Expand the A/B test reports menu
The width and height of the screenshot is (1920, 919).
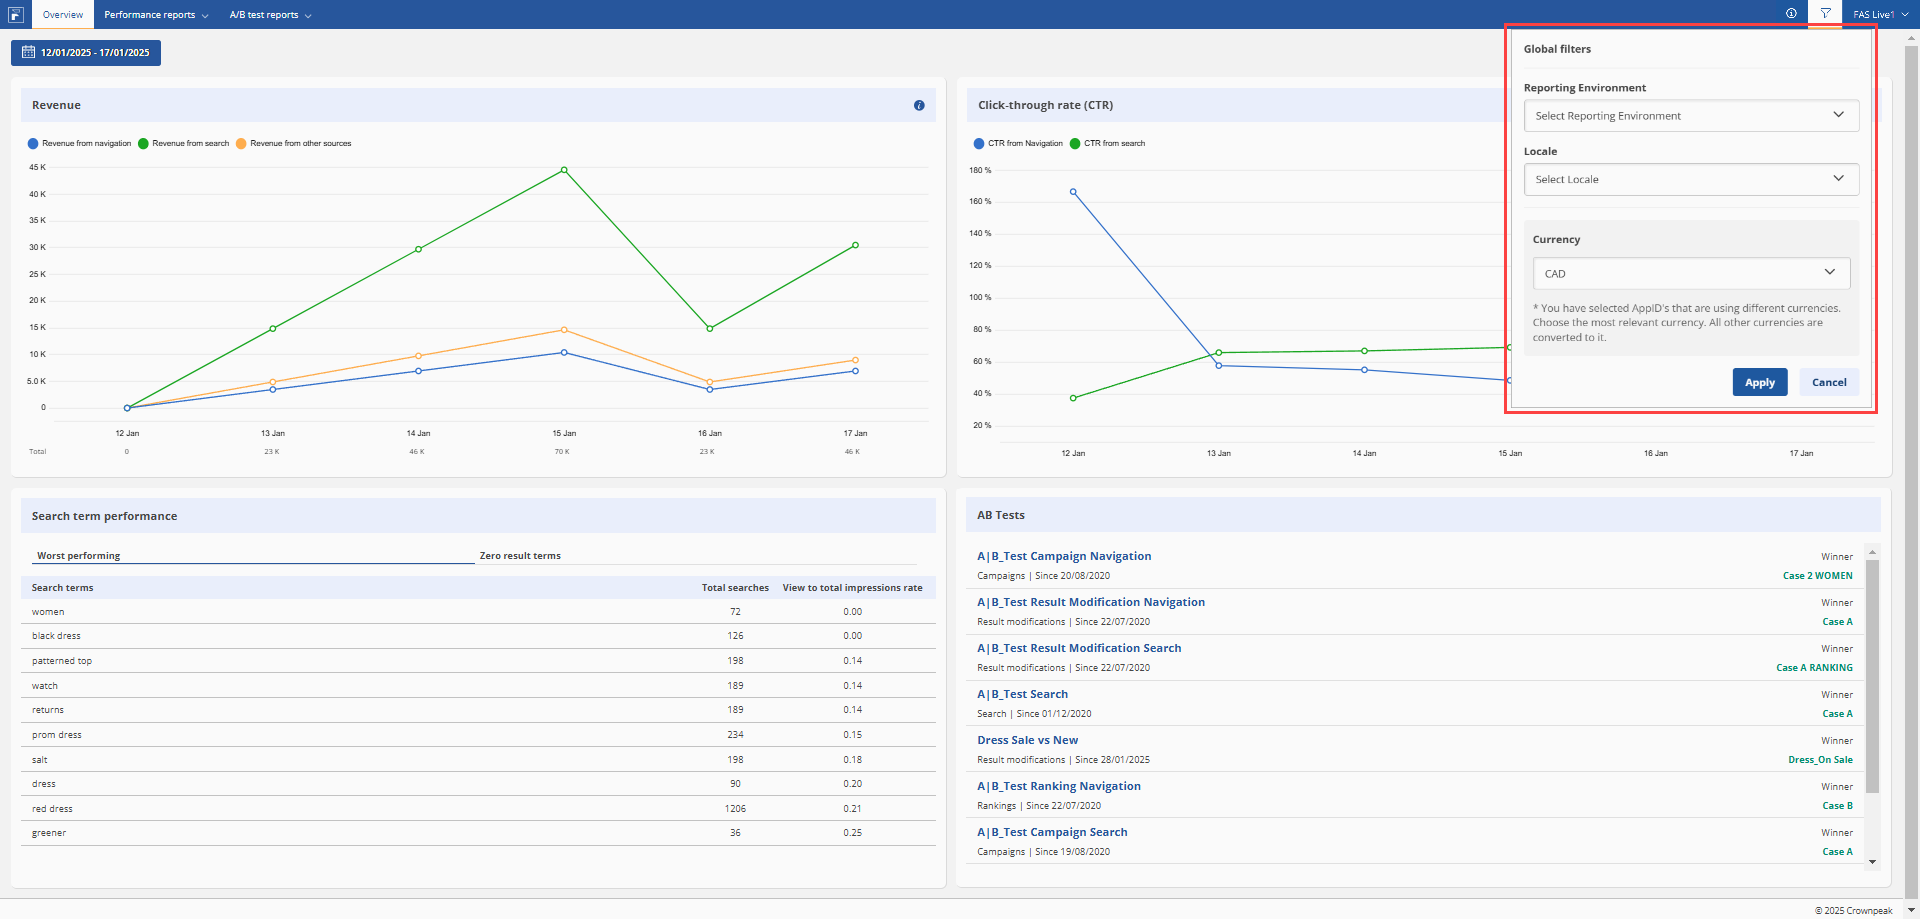[x=270, y=14]
